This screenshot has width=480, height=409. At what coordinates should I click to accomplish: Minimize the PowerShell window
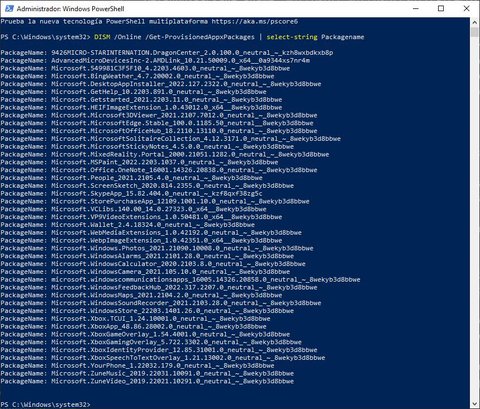coord(416,8)
